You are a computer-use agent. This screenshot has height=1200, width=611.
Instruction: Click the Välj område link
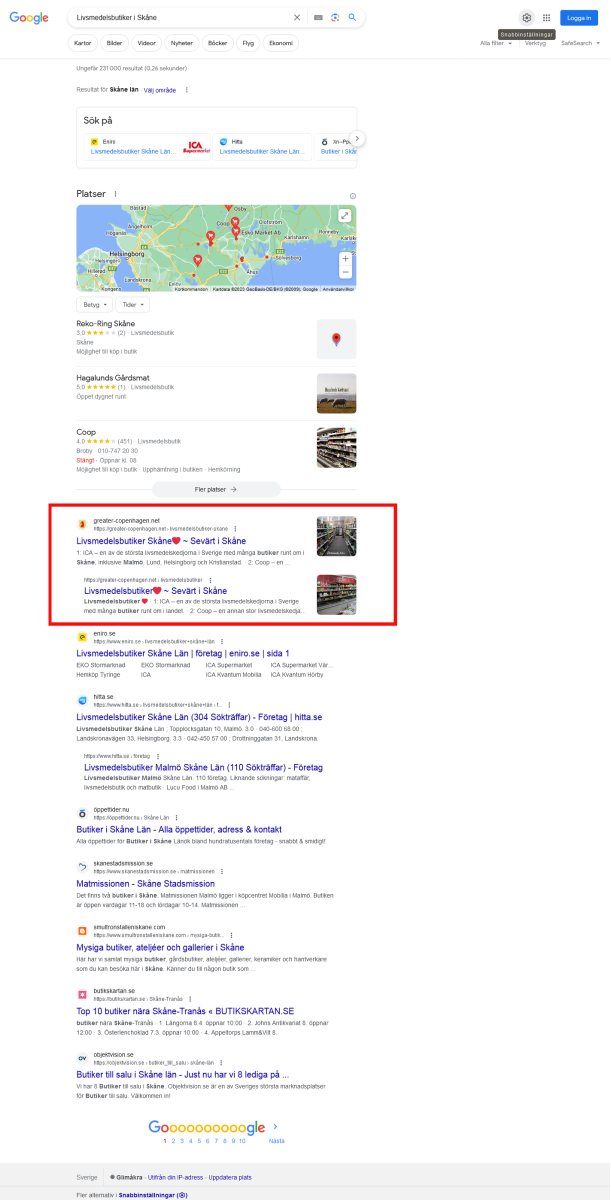coord(160,89)
